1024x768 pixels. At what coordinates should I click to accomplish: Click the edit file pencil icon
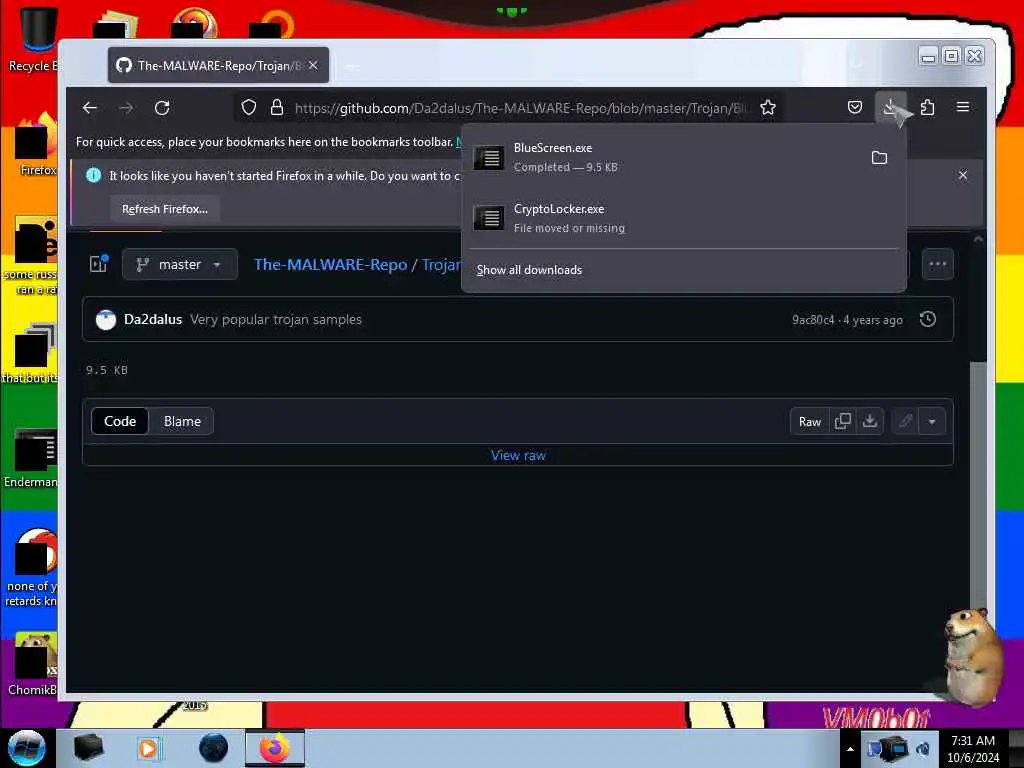905,422
